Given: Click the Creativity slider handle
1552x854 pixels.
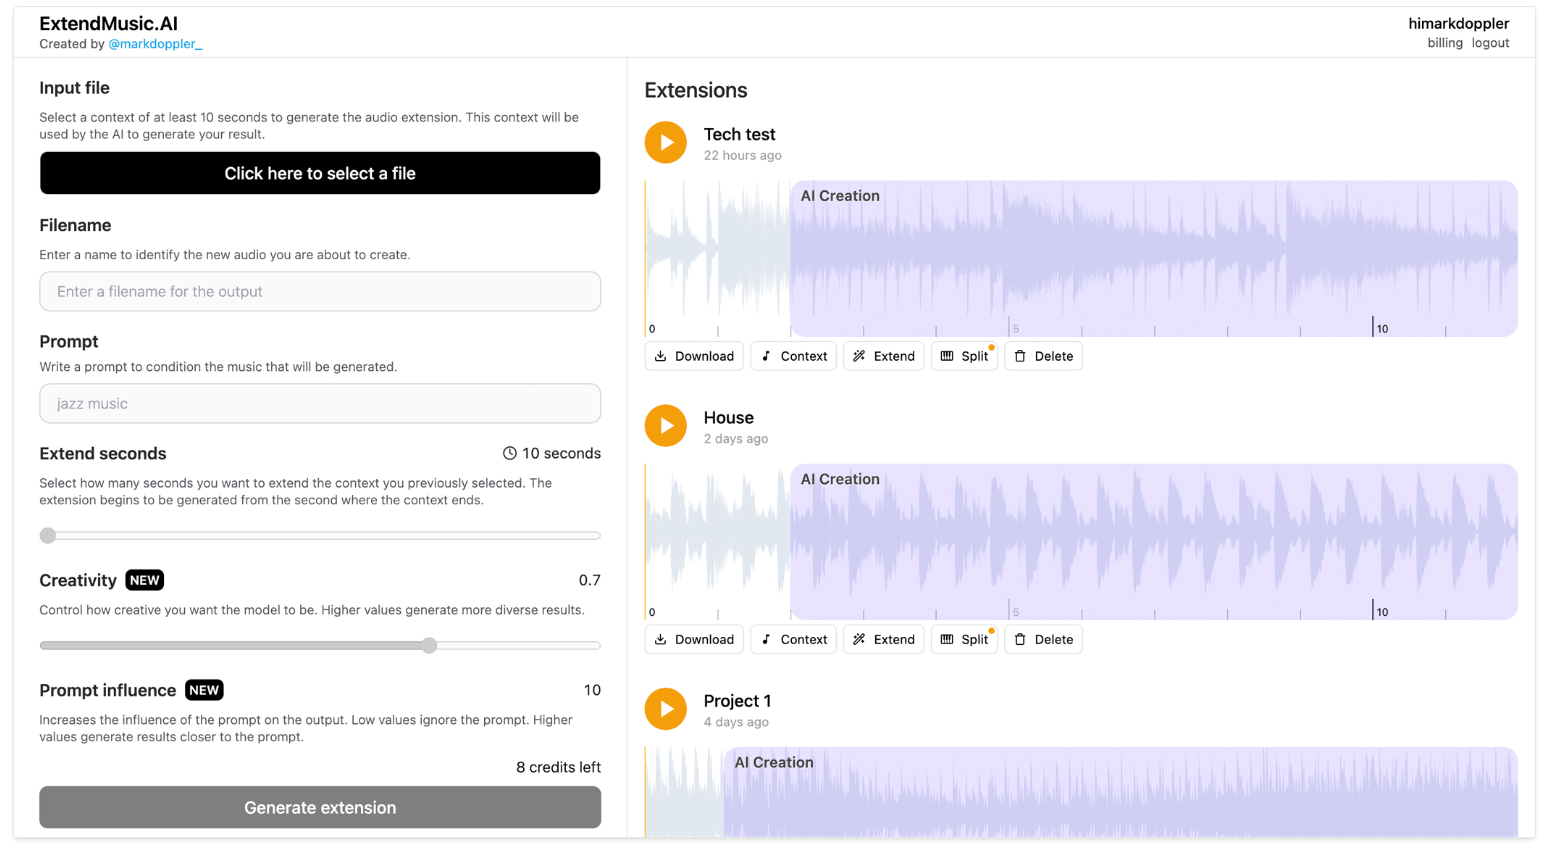Looking at the screenshot, I should click(x=429, y=645).
